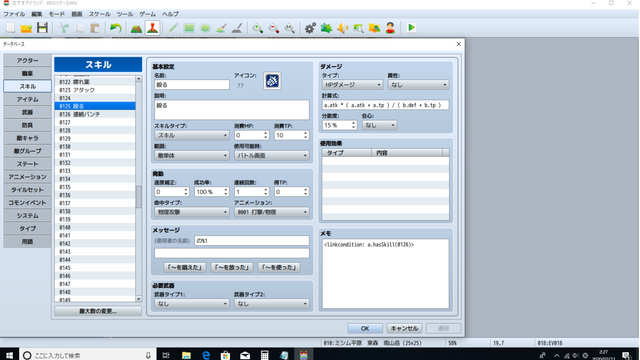Screen dimensions: 640x360
Task: Open the ツール menu
Action: pos(124,14)
